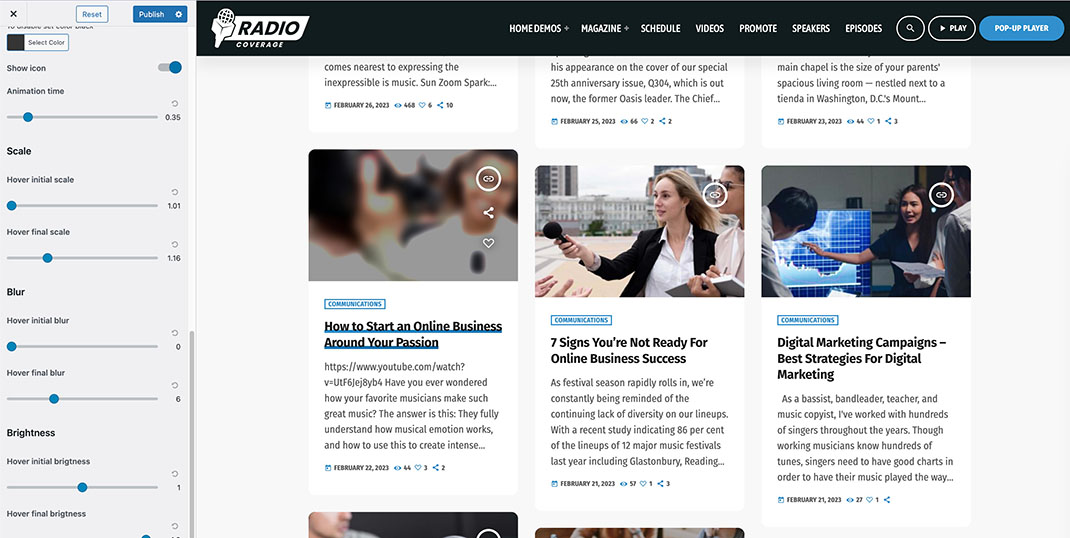Image resolution: width=1070 pixels, height=538 pixels.
Task: Toggle the Show icon switch
Action: coord(170,67)
